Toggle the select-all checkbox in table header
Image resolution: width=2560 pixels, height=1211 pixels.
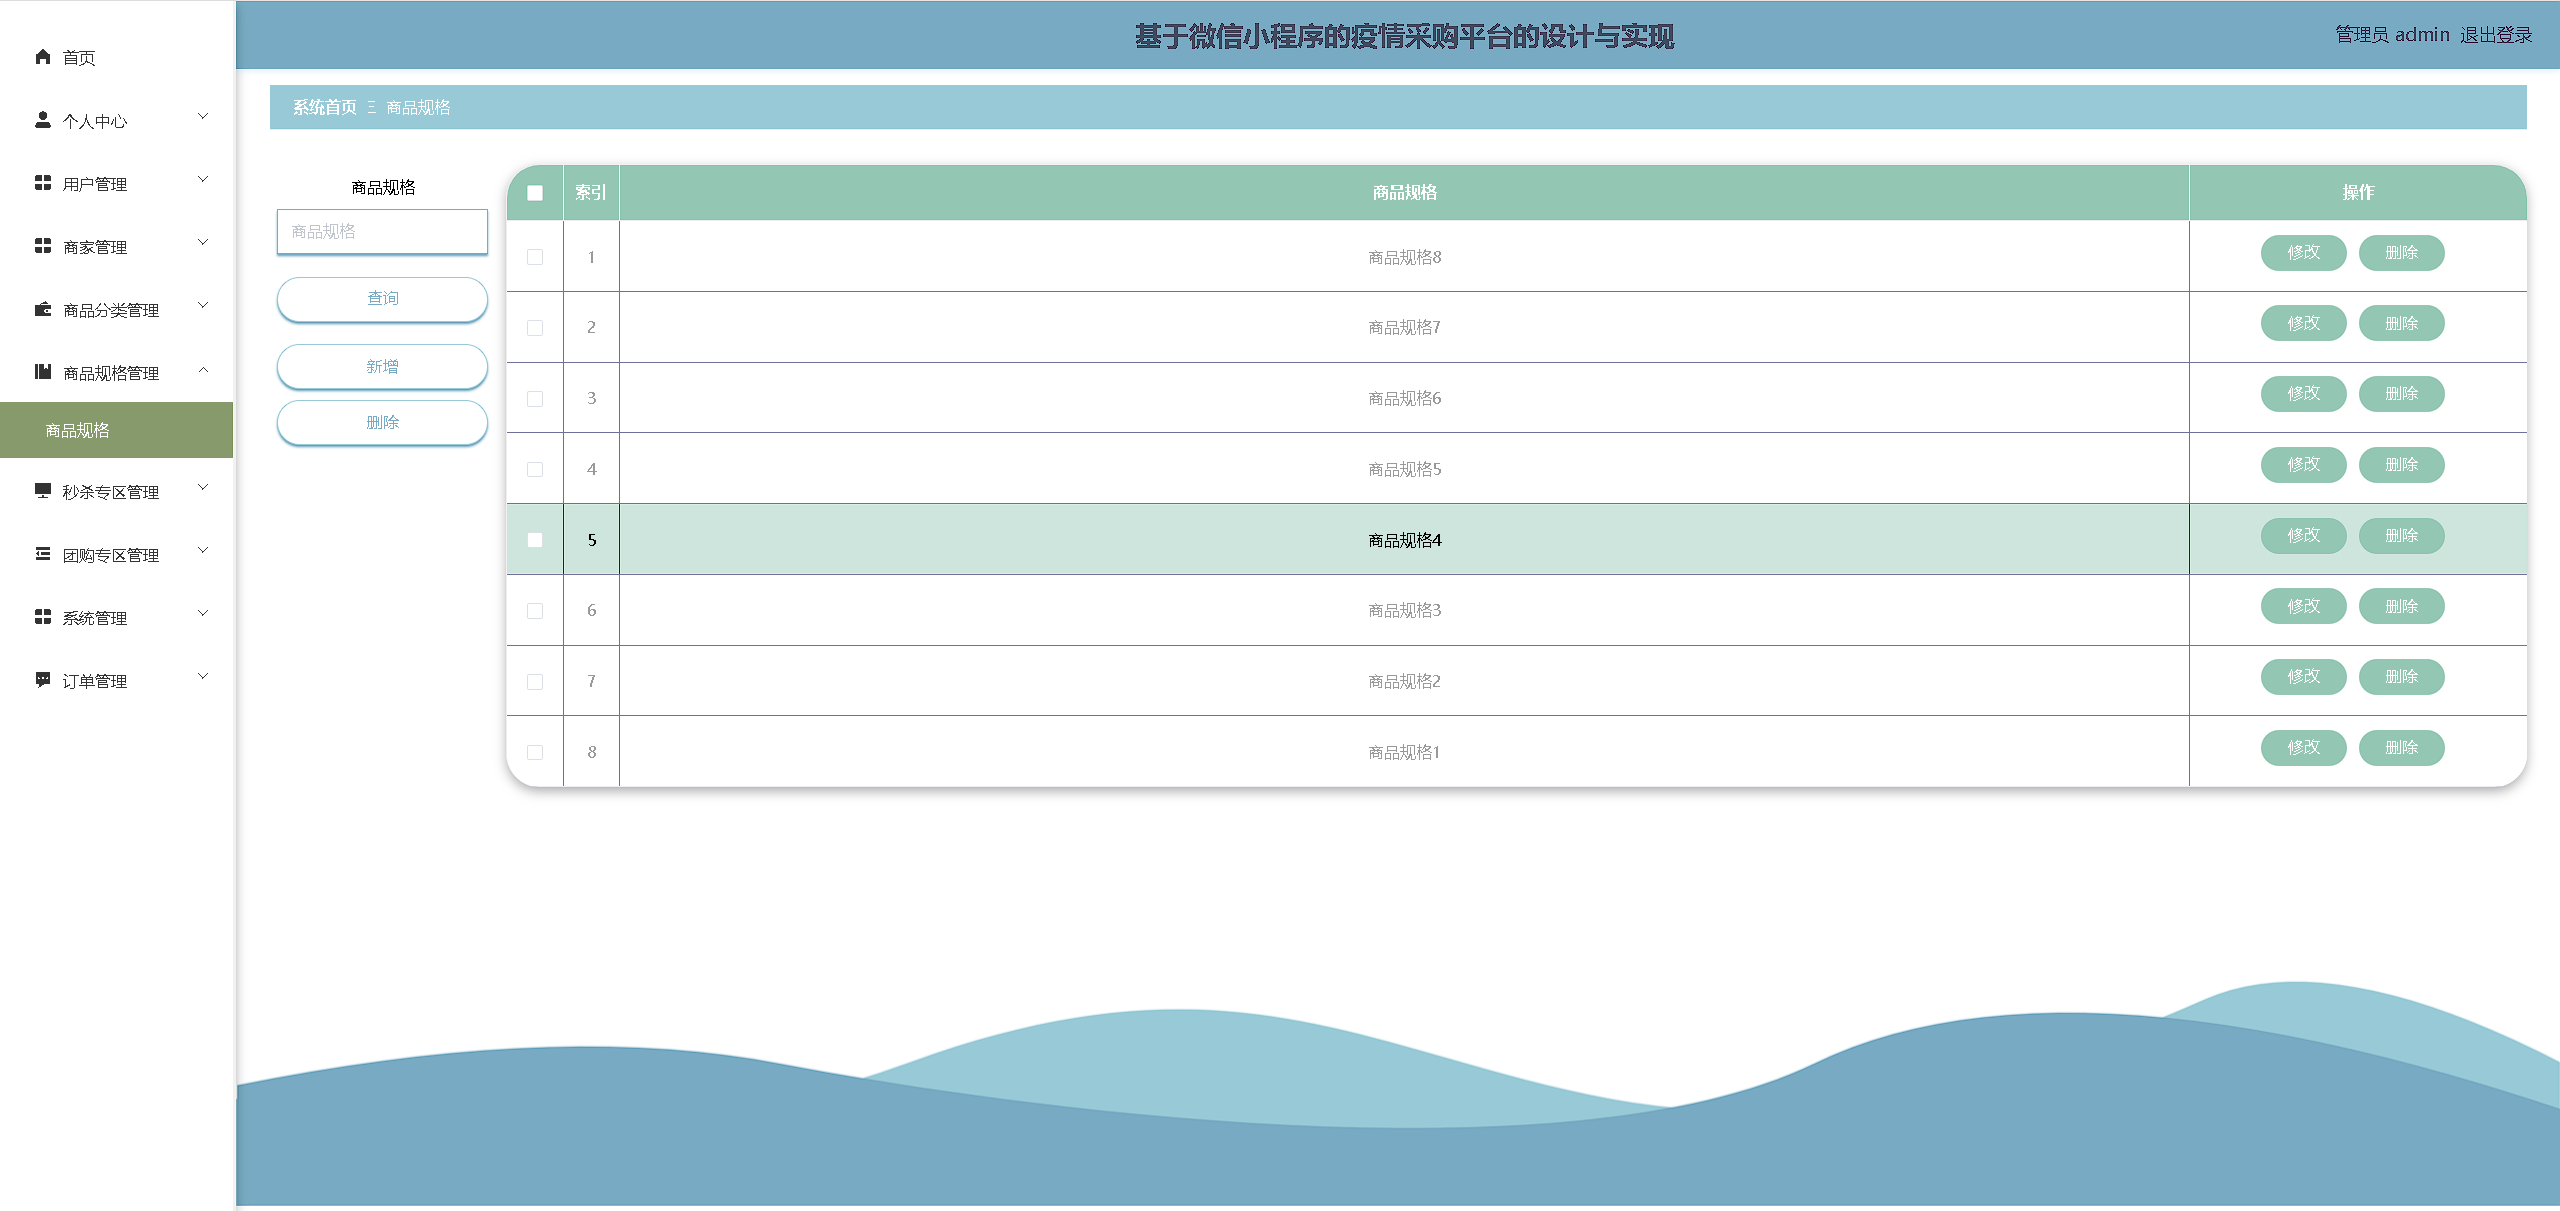pyautogui.click(x=535, y=193)
